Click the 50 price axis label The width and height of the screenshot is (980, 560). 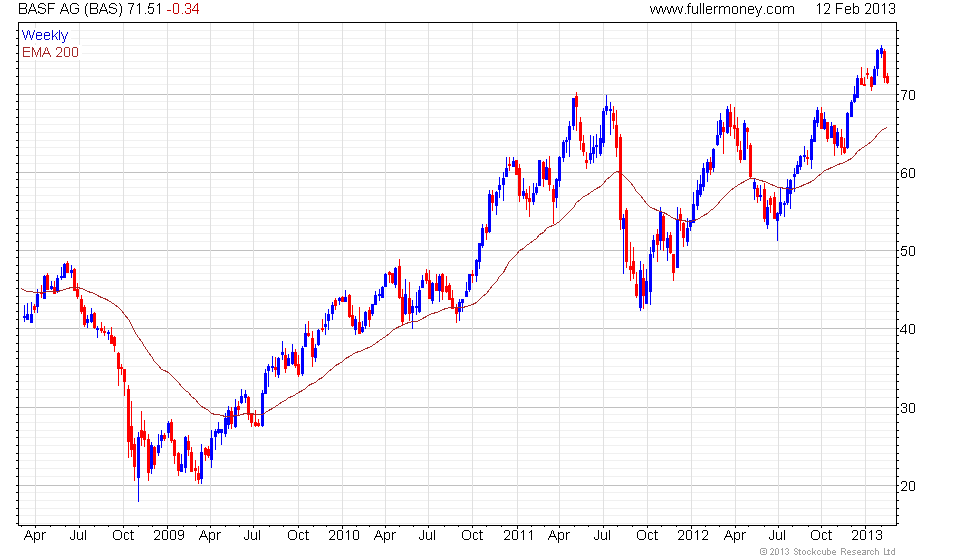click(x=908, y=251)
